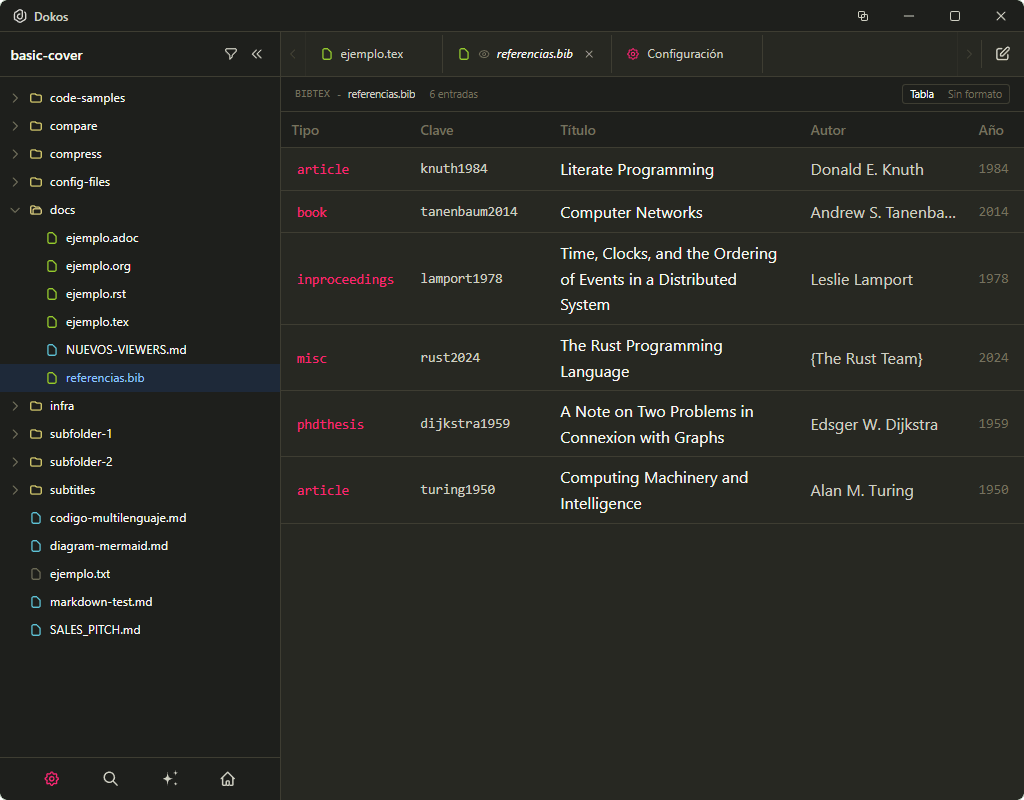Image resolution: width=1024 pixels, height=800 pixels.
Task: Open settings gear in bottom bar
Action: 52,778
